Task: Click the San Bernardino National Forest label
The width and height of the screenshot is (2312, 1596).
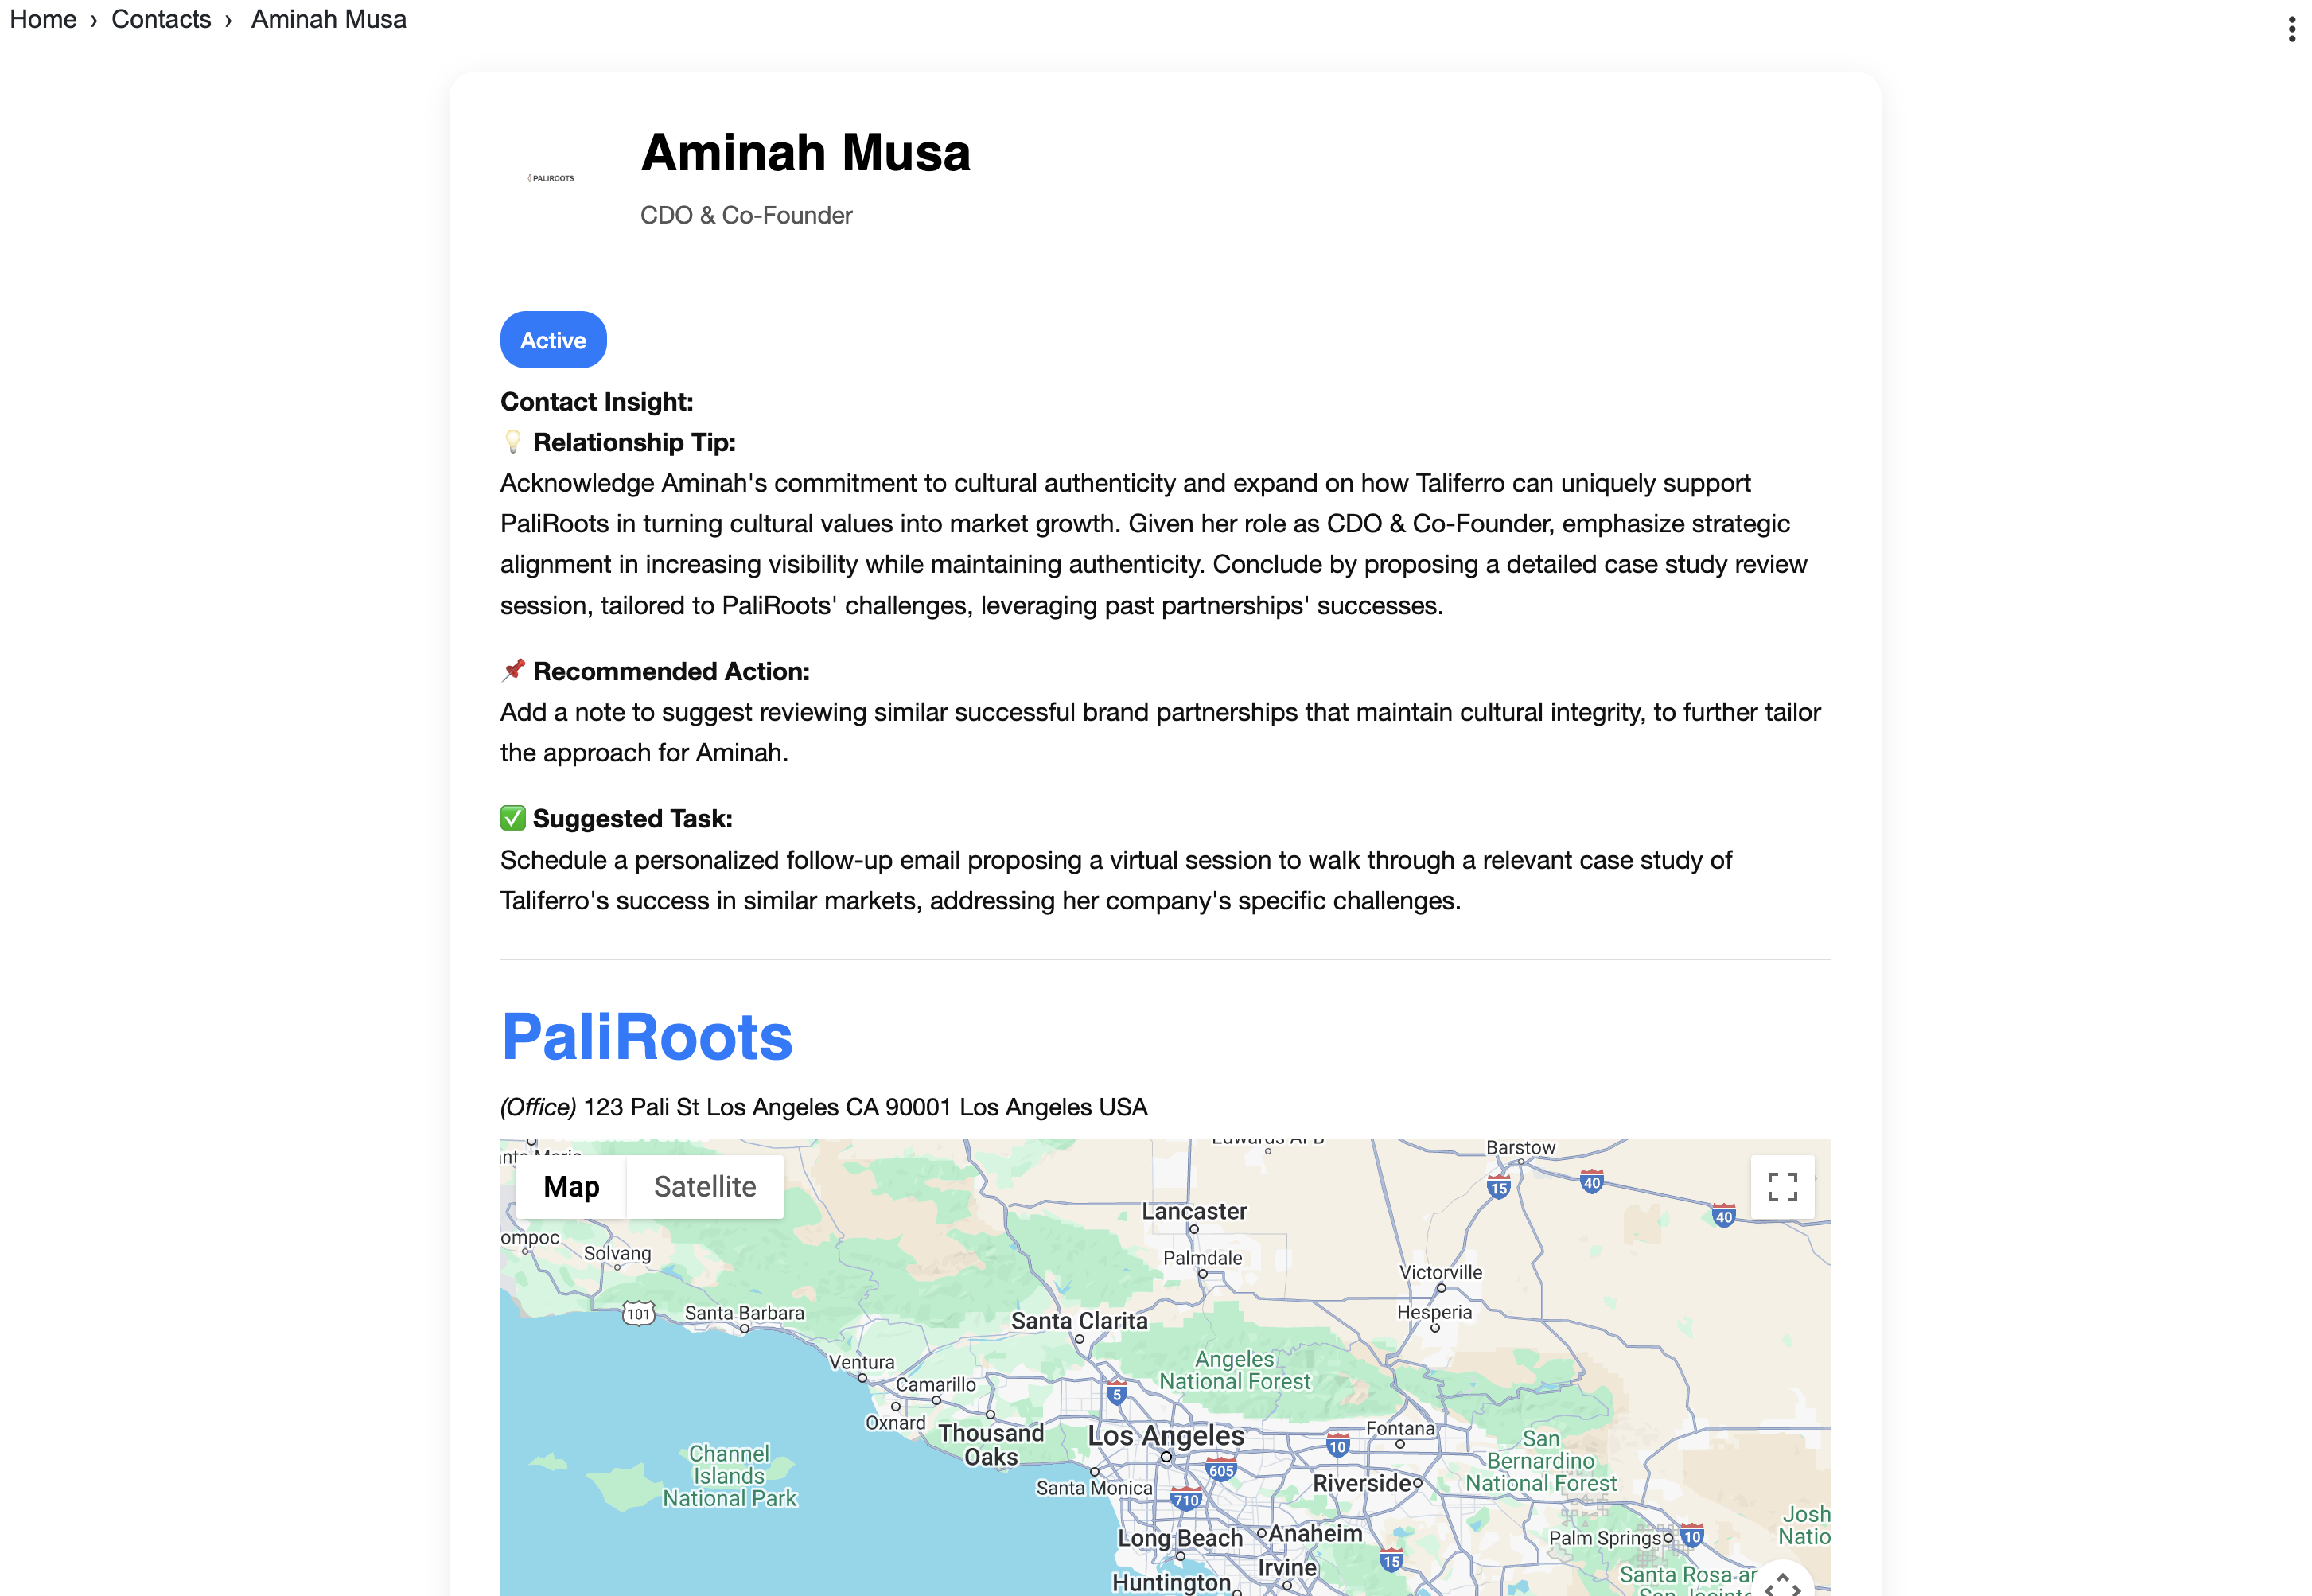Action: click(x=1540, y=1461)
